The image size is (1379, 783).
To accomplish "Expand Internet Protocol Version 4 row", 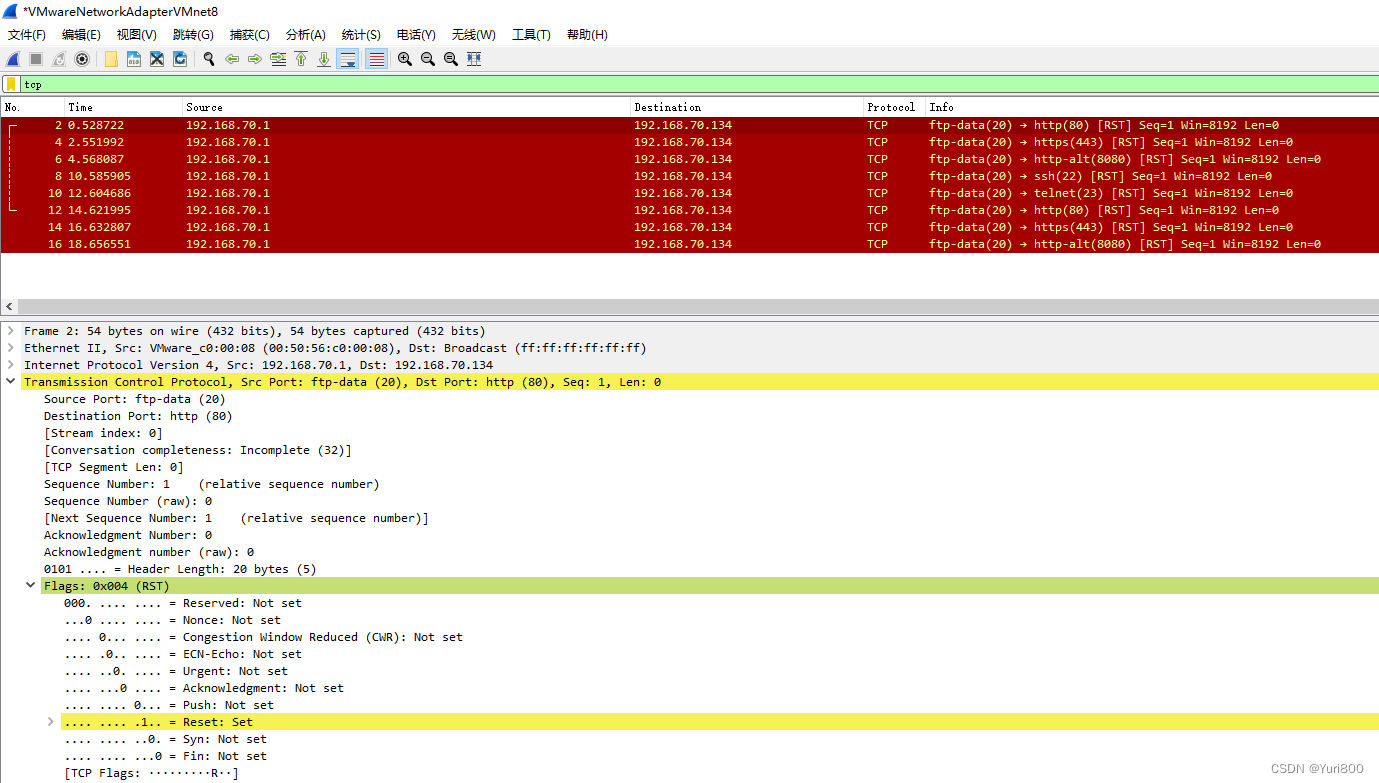I will coord(11,365).
